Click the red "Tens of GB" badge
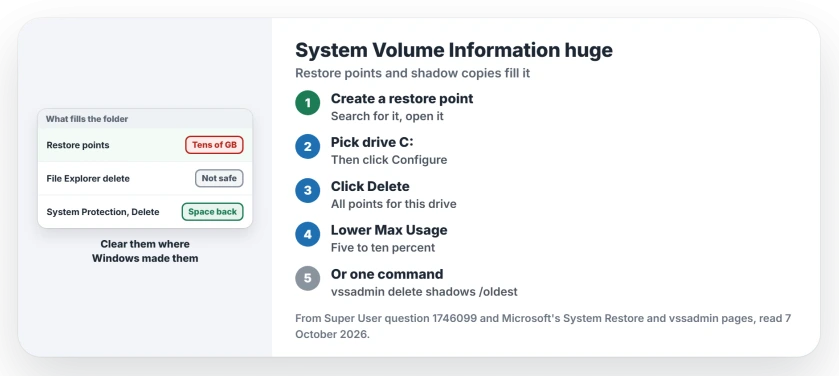Viewport: 839px width, 376px height. [x=215, y=145]
